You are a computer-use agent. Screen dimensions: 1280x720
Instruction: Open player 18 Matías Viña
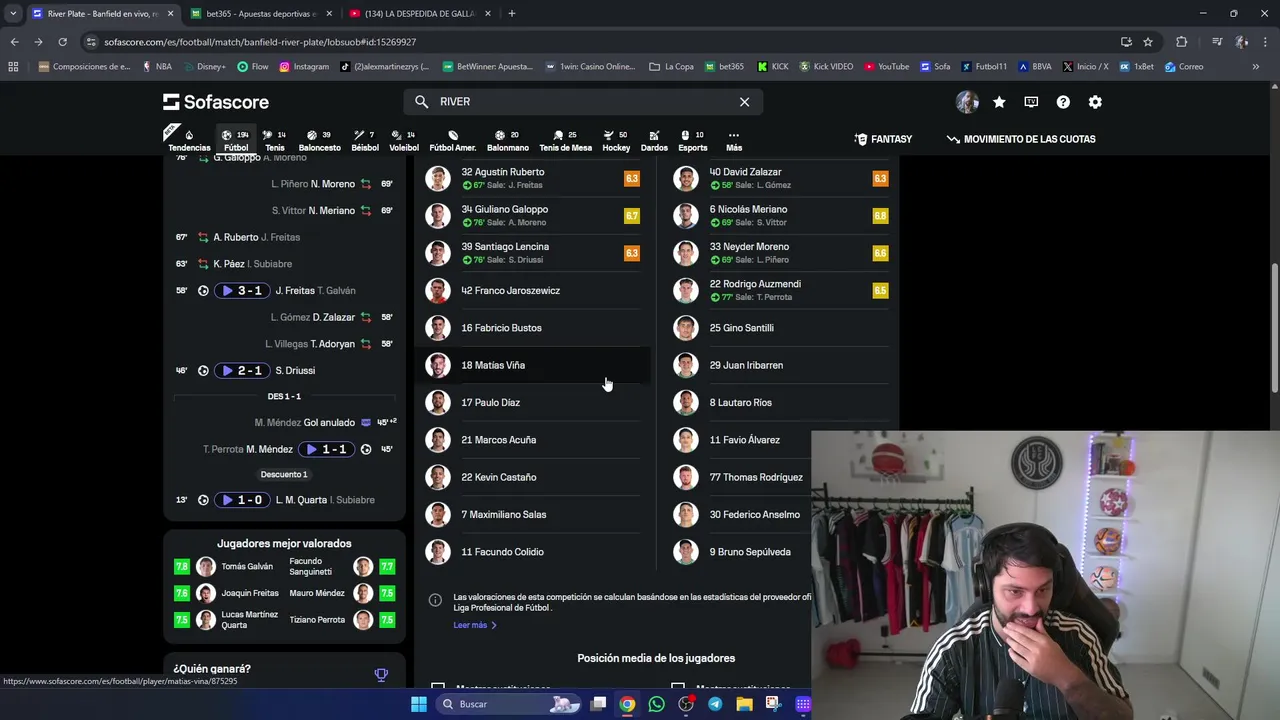533,365
